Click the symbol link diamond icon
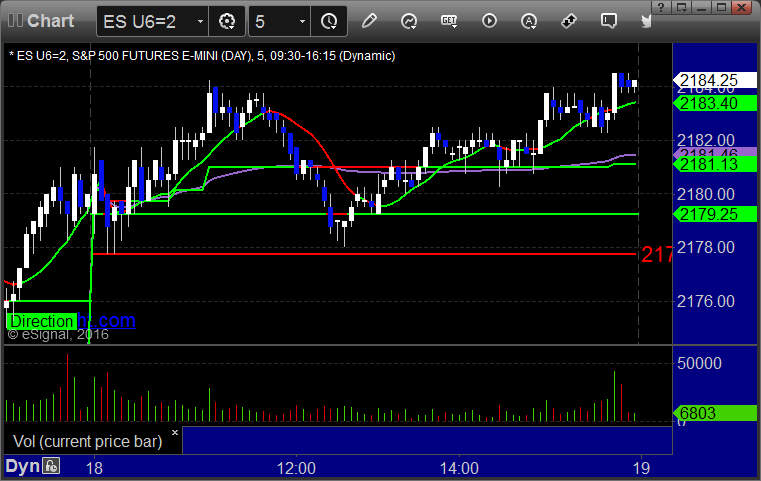The image size is (761, 481). (569, 21)
